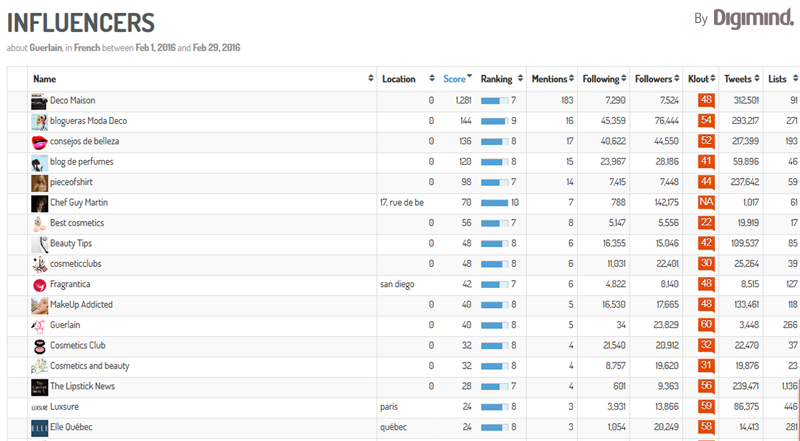Select followers value 76,444
800x441 pixels.
point(667,121)
